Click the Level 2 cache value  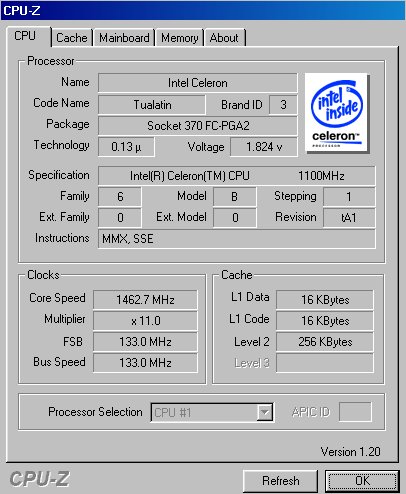[325, 342]
